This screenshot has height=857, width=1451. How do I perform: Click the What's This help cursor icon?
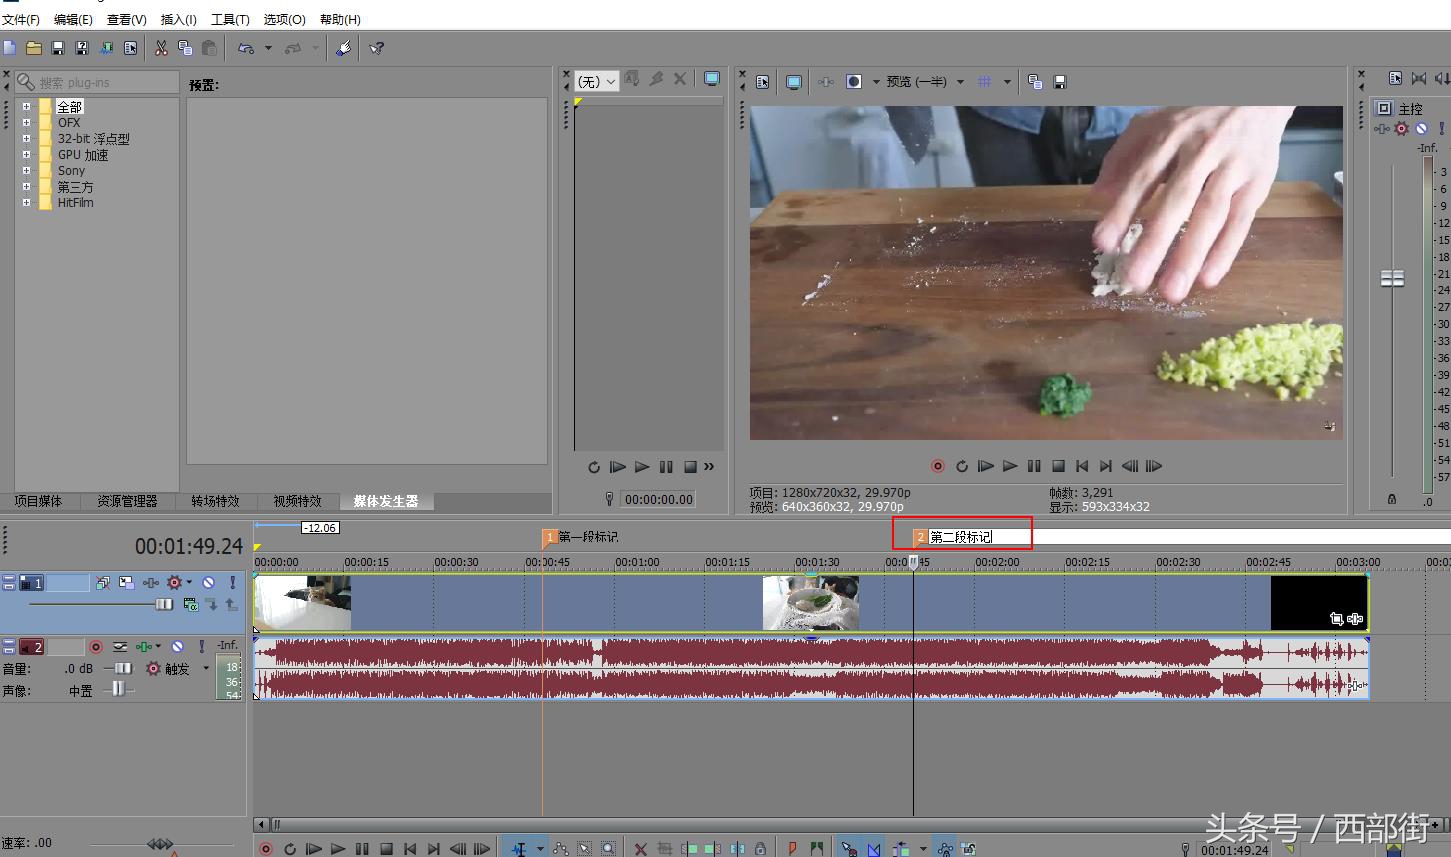377,48
